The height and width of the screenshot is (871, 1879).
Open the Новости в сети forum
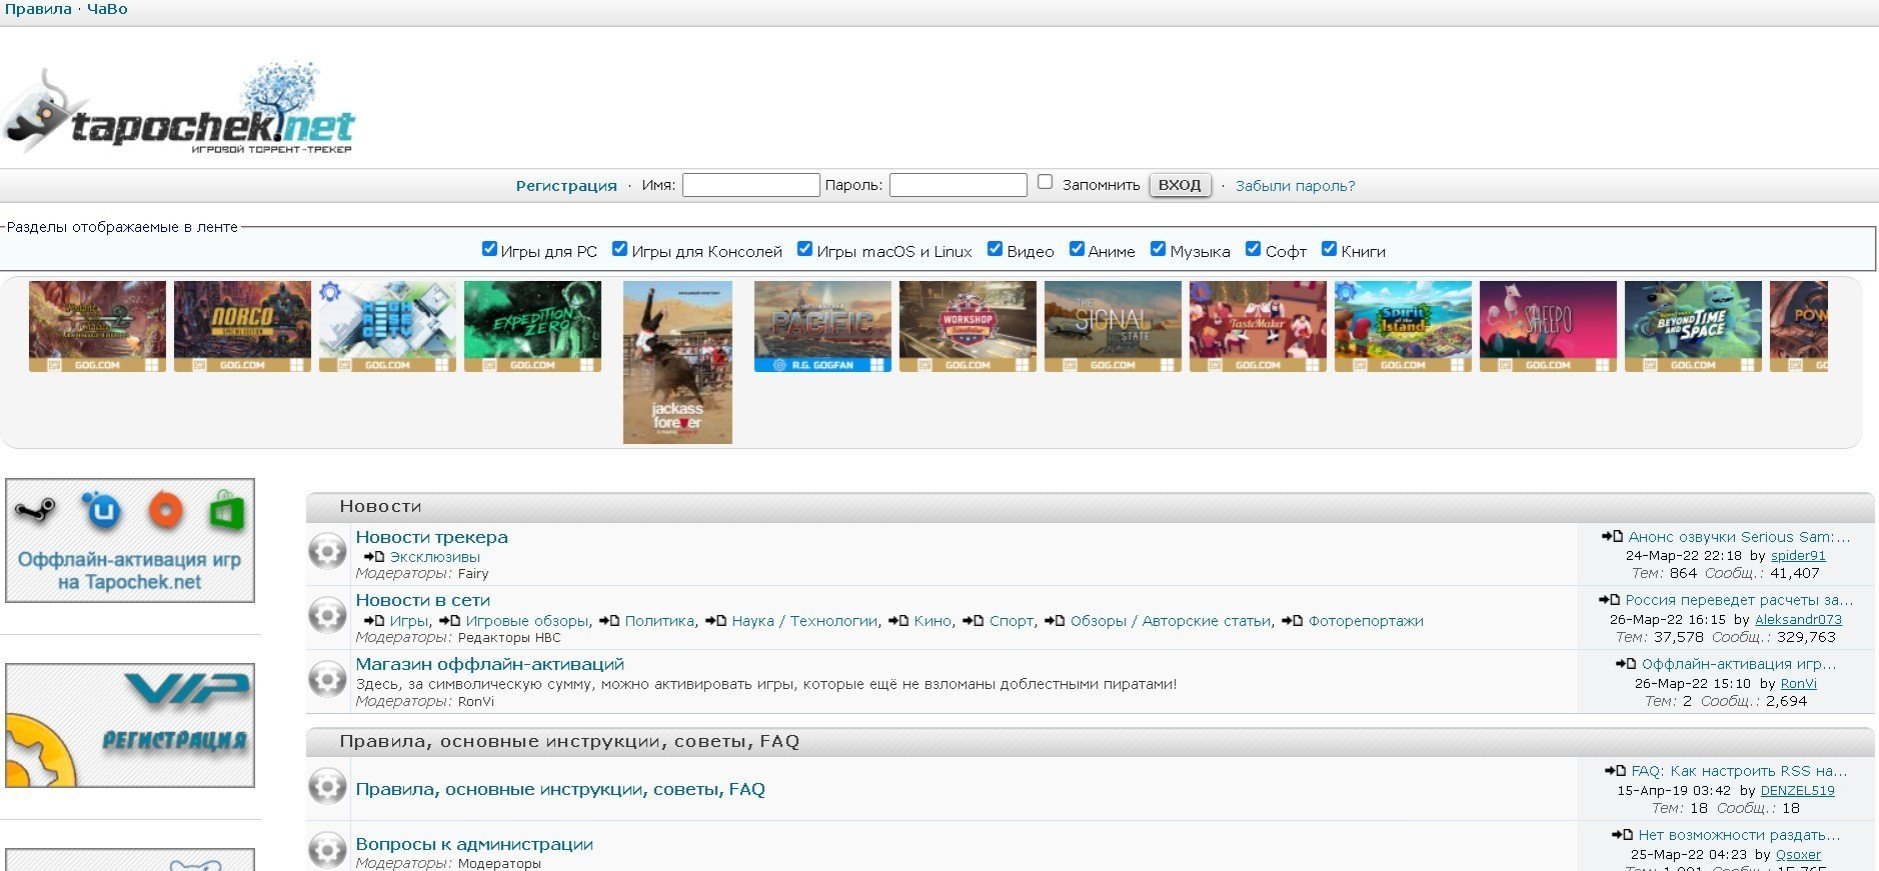point(423,600)
